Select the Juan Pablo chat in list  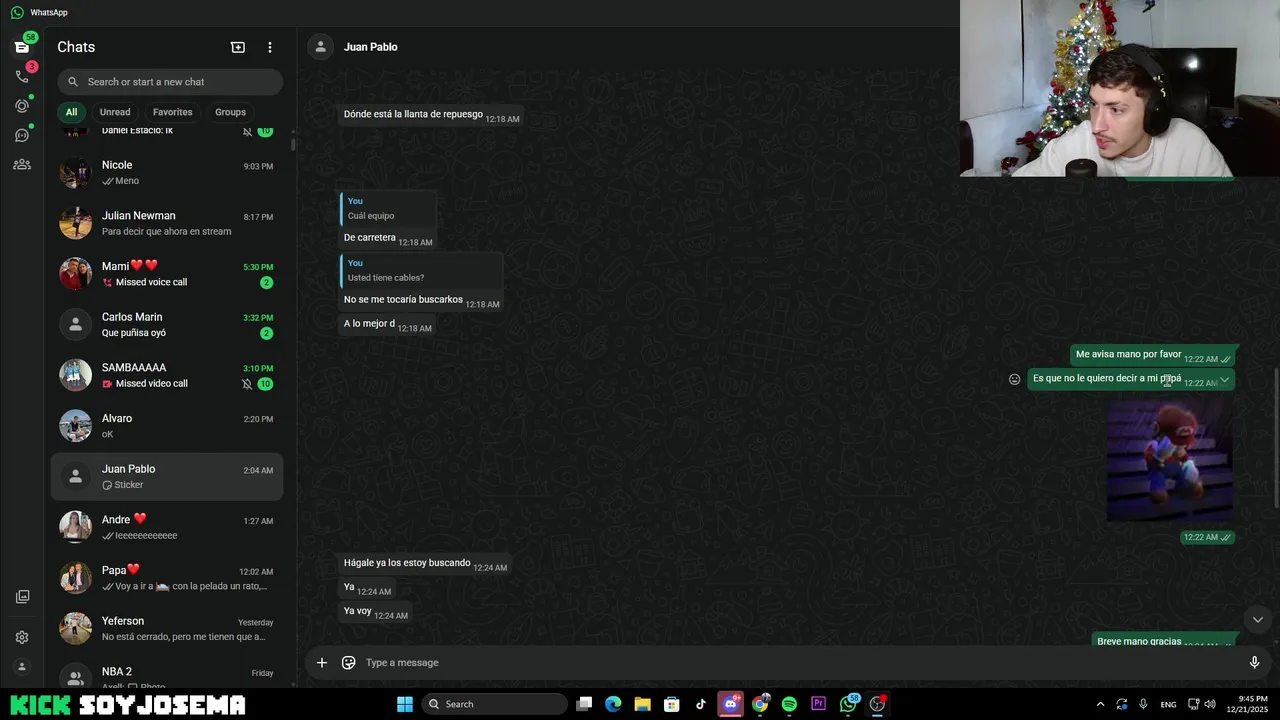pos(167,477)
